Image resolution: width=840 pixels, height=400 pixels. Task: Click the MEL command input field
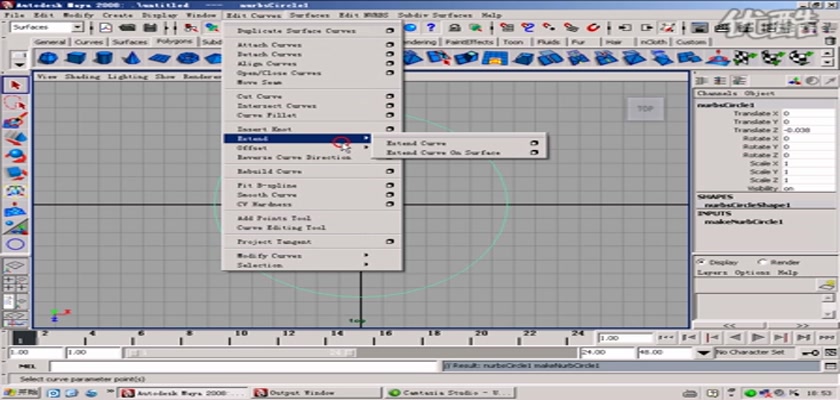pyautogui.click(x=244, y=366)
